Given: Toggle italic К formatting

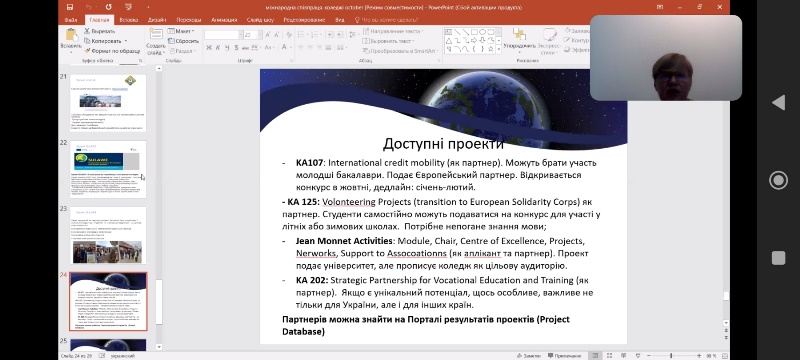Looking at the screenshot, I should (218, 47).
